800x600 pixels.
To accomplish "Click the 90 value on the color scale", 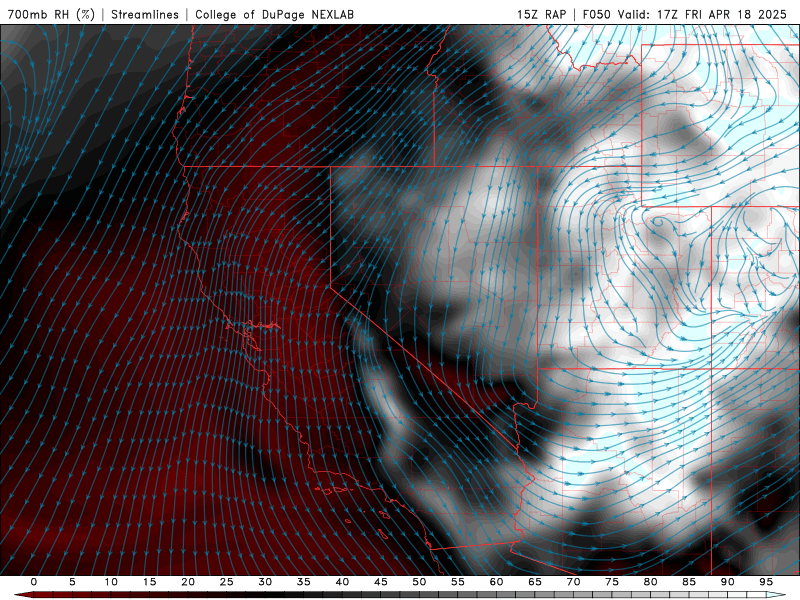I will pyautogui.click(x=727, y=582).
